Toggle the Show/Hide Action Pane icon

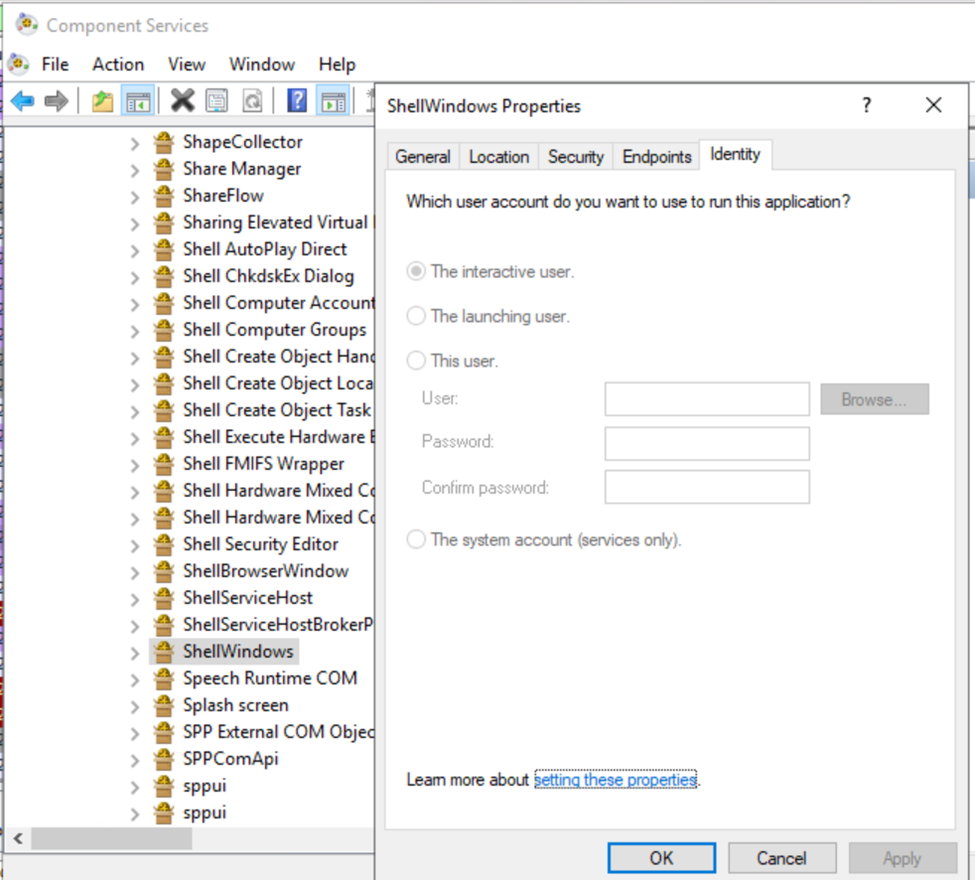point(333,101)
